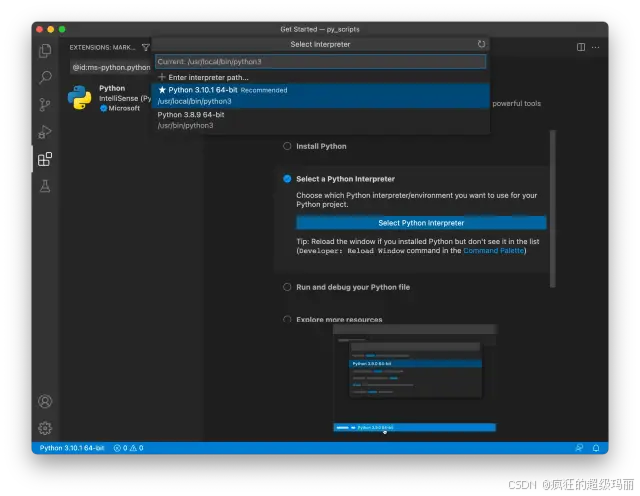Image resolution: width=640 pixels, height=496 pixels.
Task: Click the filter extensions funnel icon
Action: (146, 47)
